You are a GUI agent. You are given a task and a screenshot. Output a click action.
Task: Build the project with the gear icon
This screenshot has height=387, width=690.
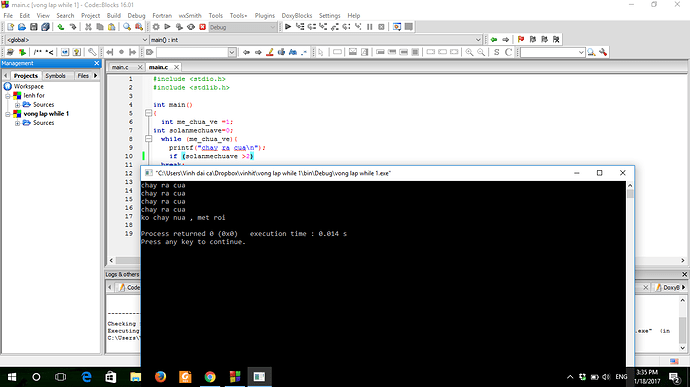[x=156, y=27]
